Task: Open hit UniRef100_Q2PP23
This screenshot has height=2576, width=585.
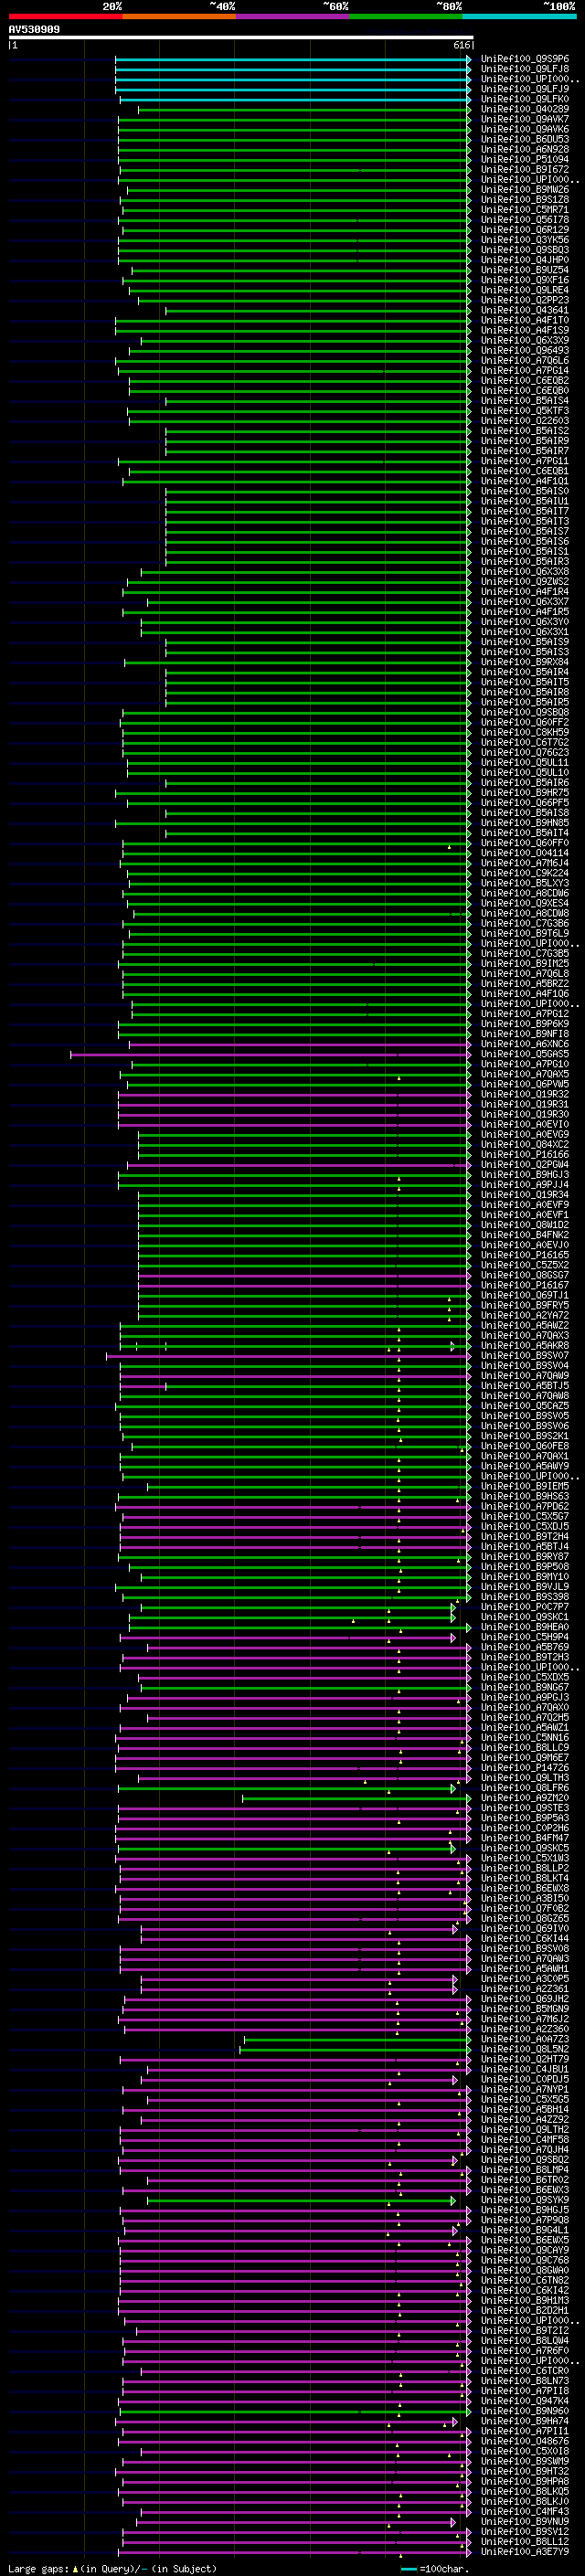Action: 525,300
